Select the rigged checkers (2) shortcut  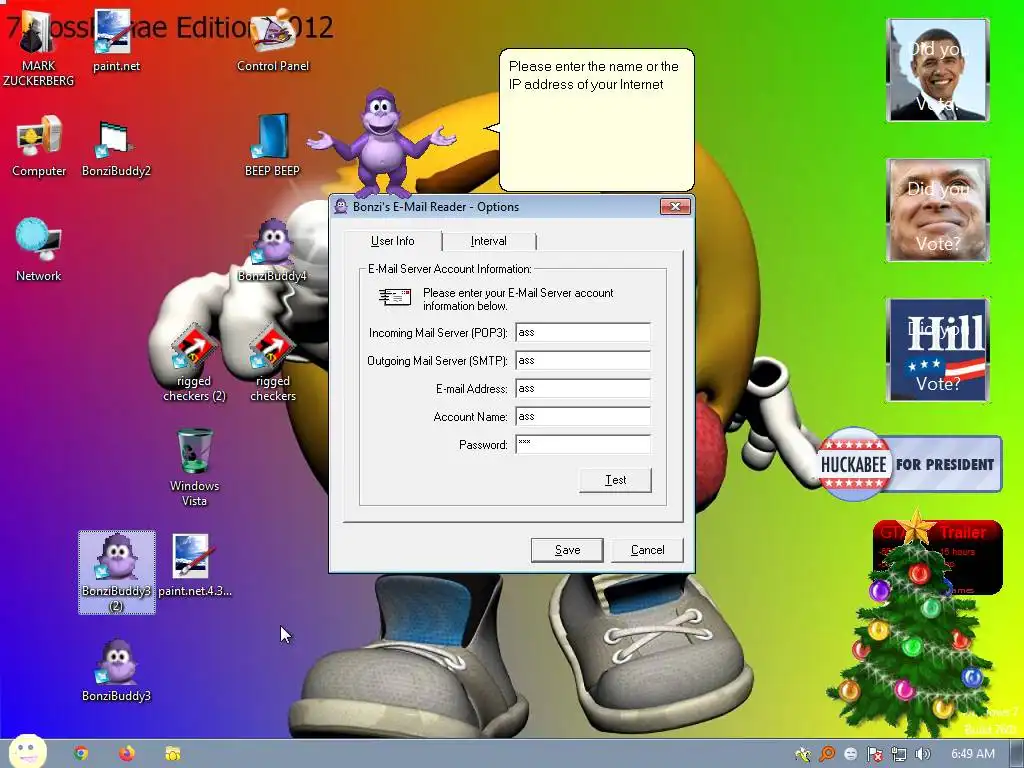coord(194,363)
